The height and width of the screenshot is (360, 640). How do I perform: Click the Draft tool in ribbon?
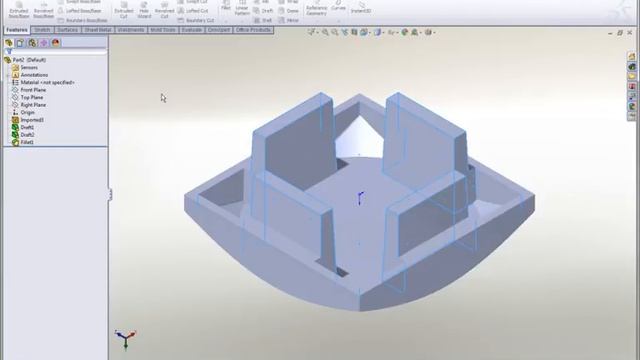point(263,11)
